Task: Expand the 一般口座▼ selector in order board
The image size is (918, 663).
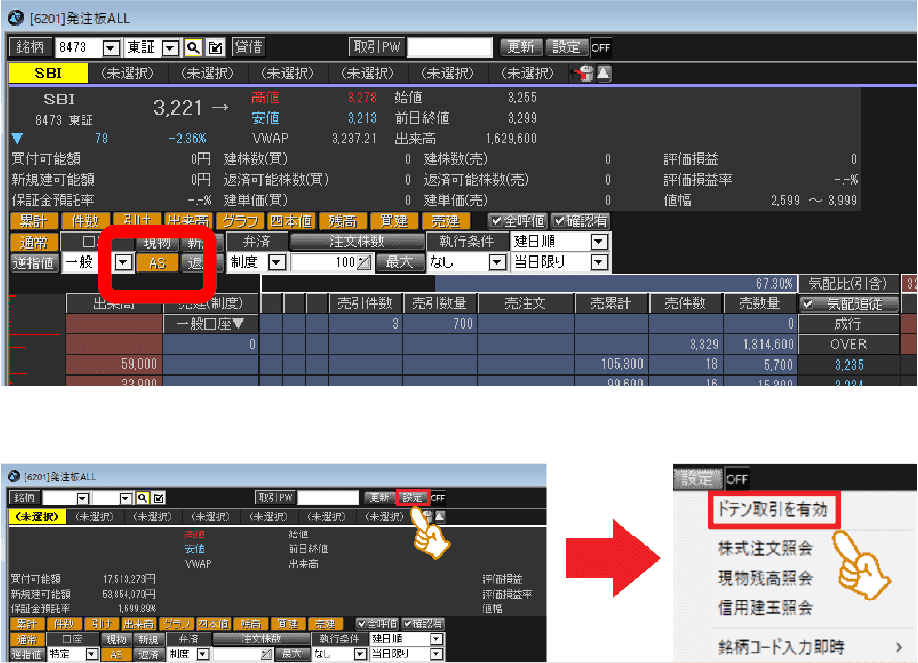Action: (211, 323)
